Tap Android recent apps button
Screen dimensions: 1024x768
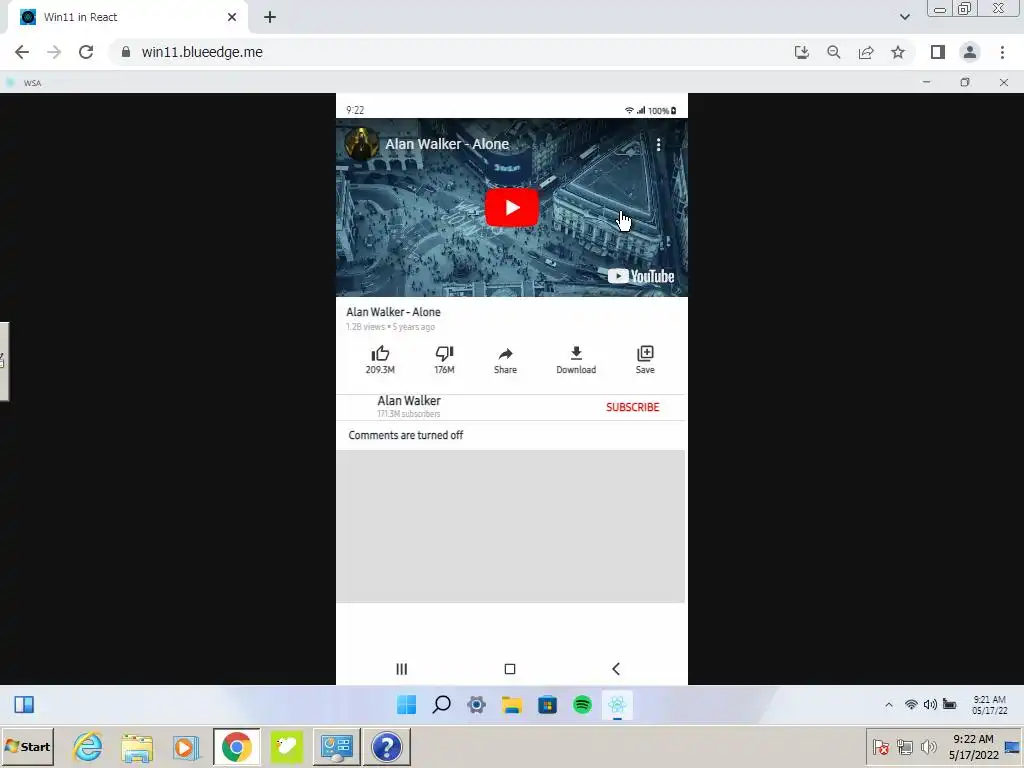pyautogui.click(x=402, y=669)
